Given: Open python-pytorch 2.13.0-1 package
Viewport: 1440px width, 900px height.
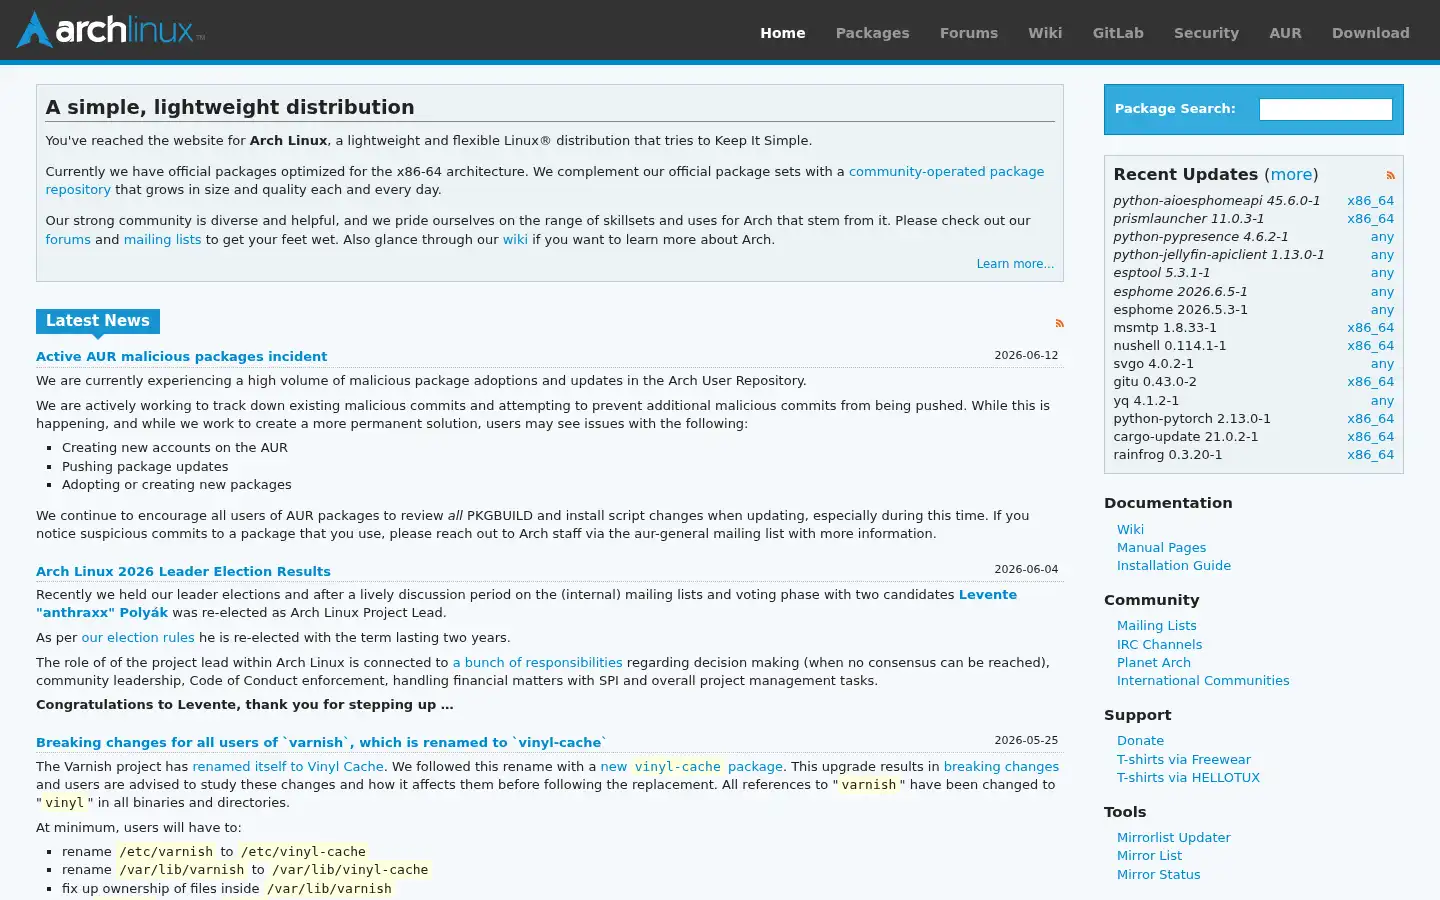Looking at the screenshot, I should (1192, 419).
